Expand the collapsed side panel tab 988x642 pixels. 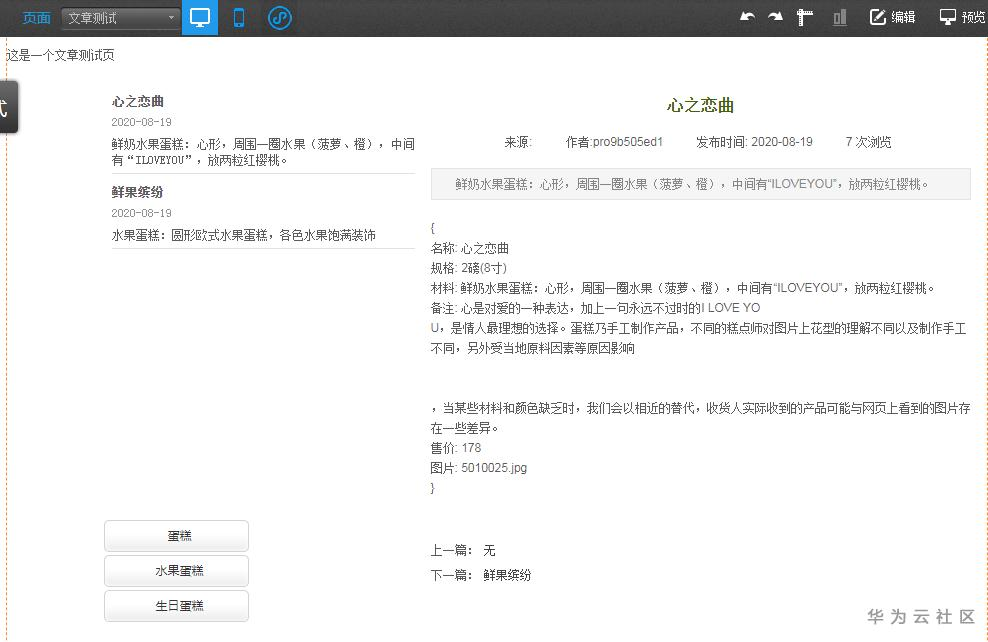click(x=8, y=106)
